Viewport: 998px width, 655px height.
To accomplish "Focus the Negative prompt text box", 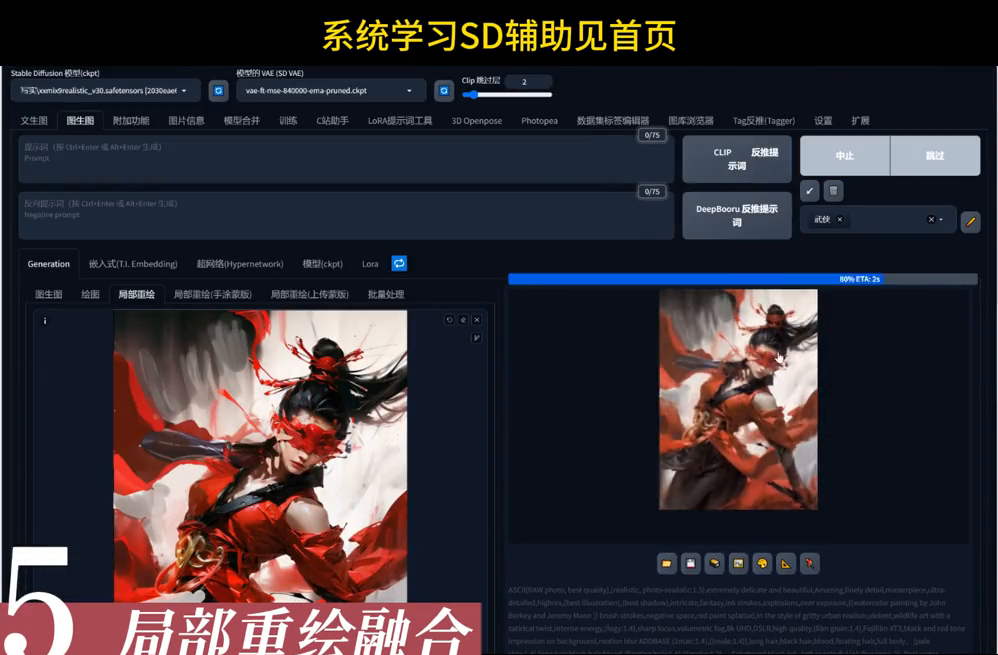I will (x=346, y=216).
